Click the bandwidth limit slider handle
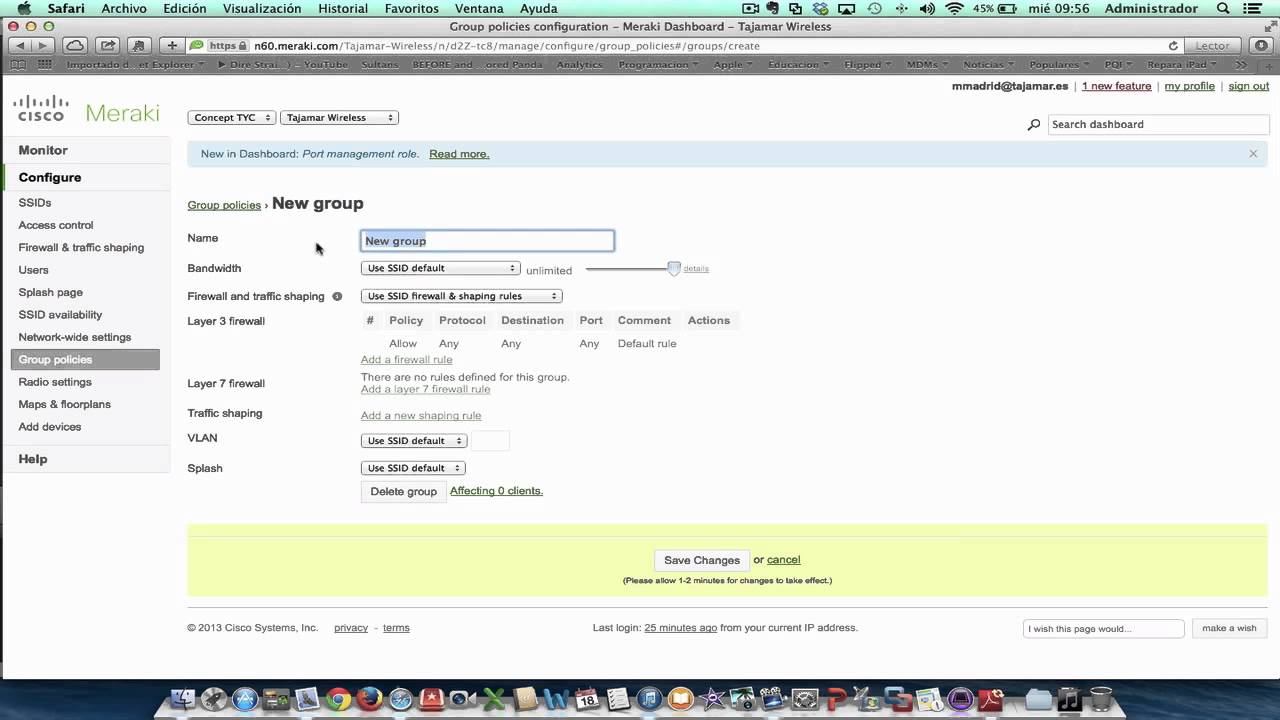Image resolution: width=1280 pixels, height=720 pixels. tap(674, 268)
